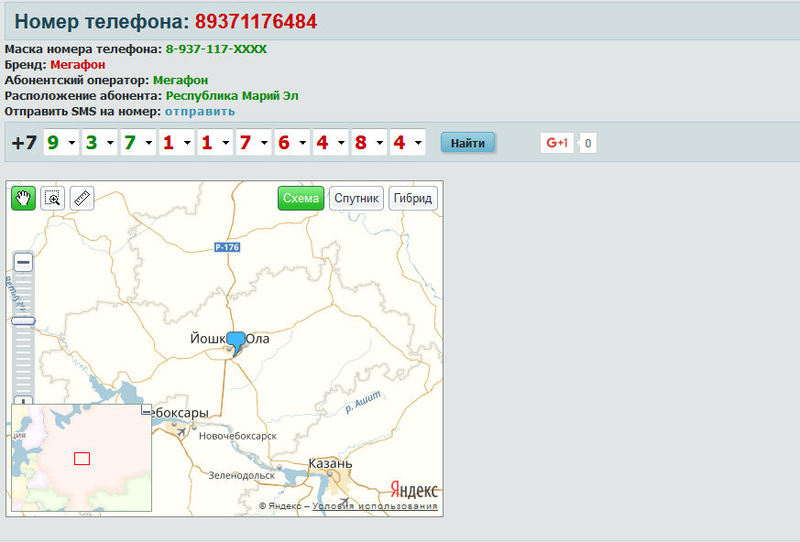Open the third digit dropdown showing green 7

pyautogui.click(x=138, y=142)
